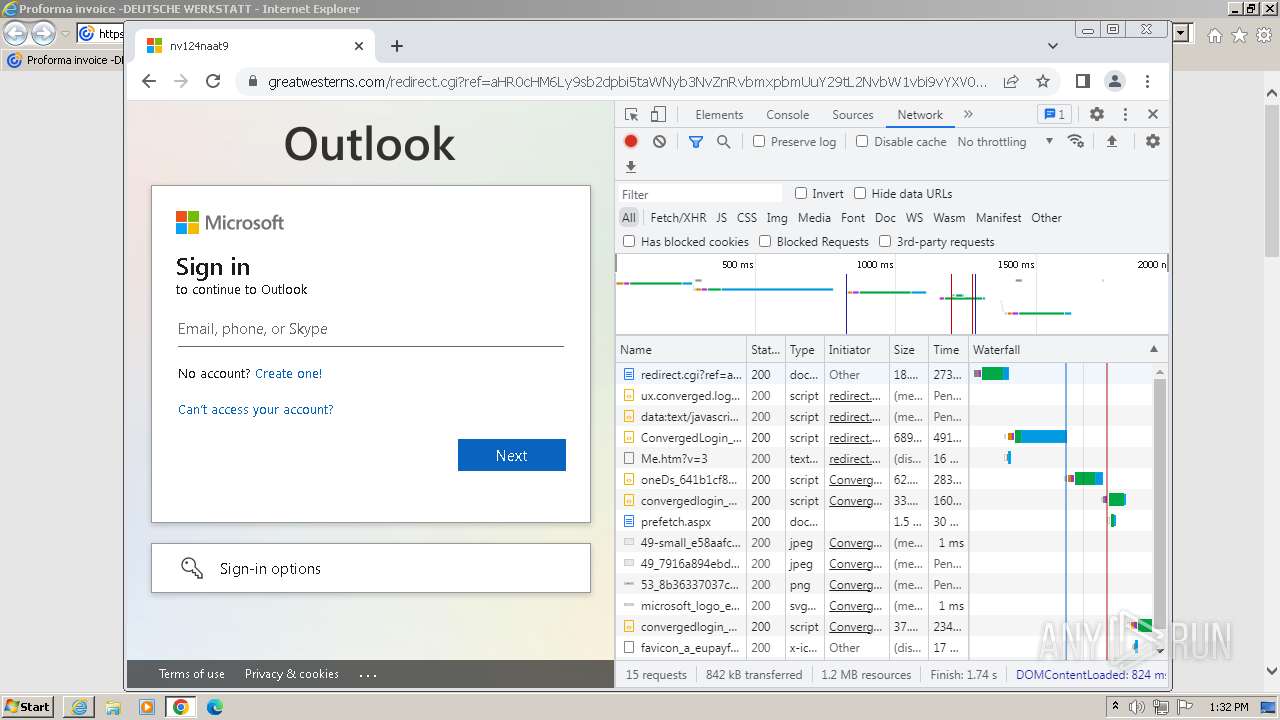Open the Network panel settings gear
The height and width of the screenshot is (720, 1280).
[1153, 141]
